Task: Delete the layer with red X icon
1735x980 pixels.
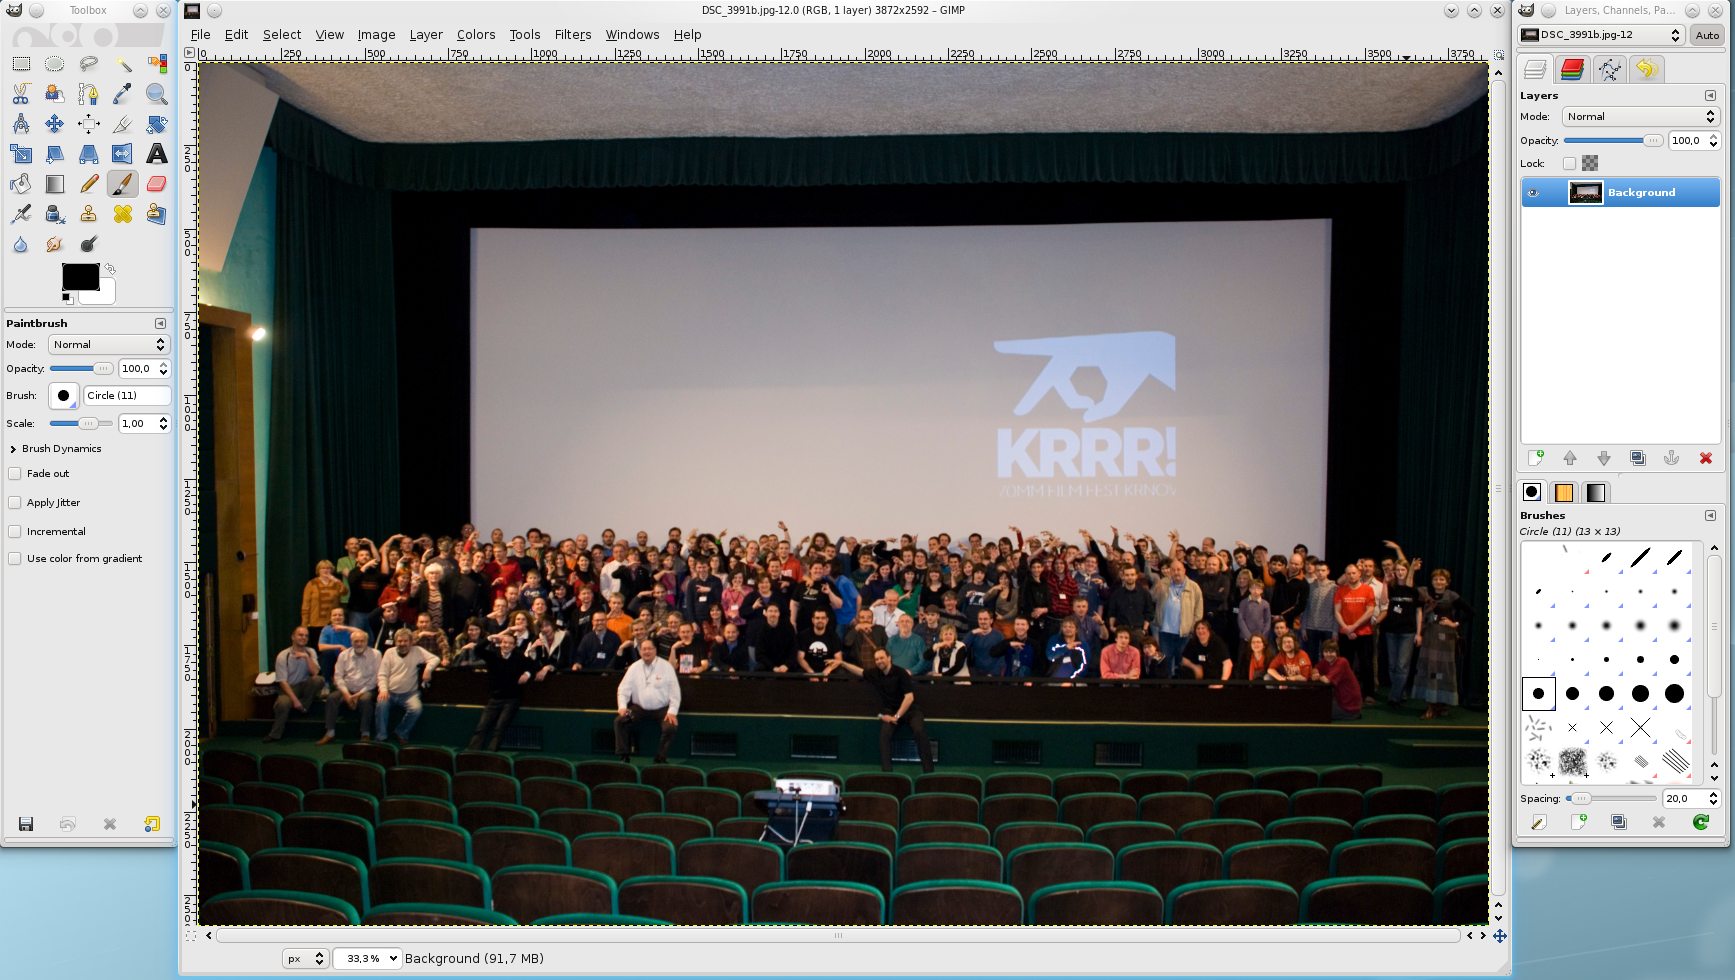Action: (1706, 458)
